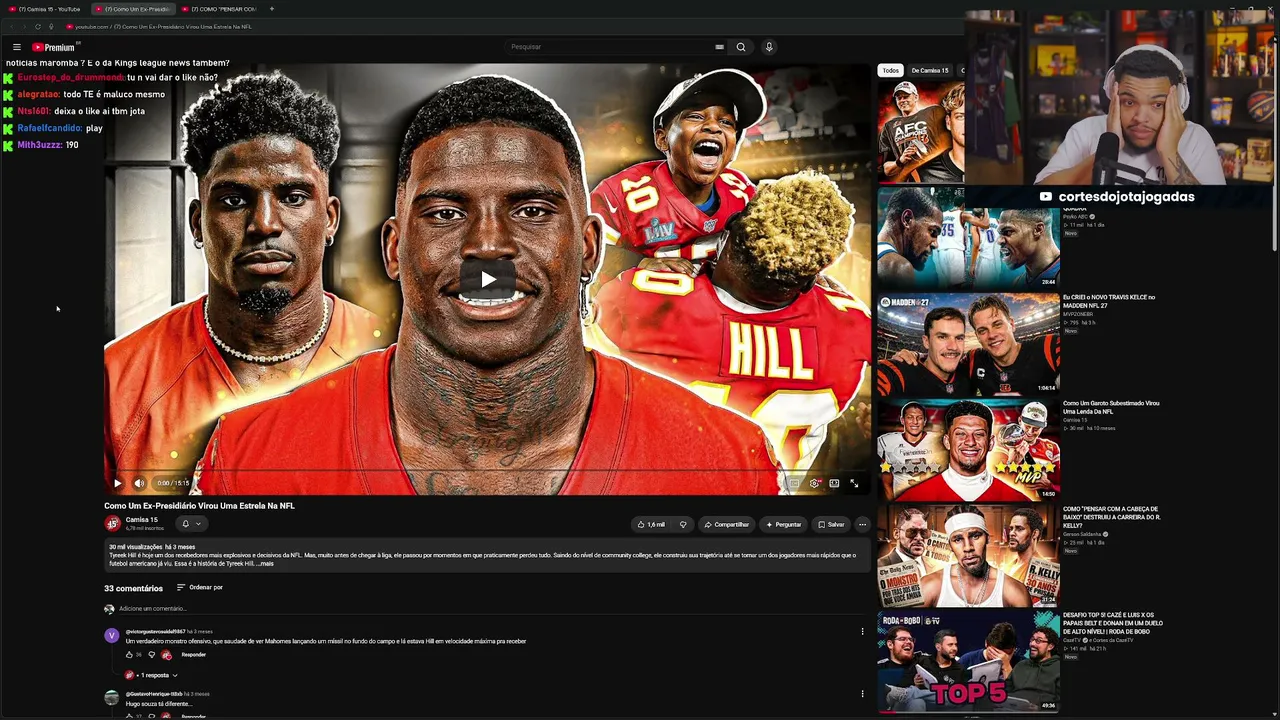Click chat username Rafaelfcandido
This screenshot has height=720, width=1280.
(50, 128)
